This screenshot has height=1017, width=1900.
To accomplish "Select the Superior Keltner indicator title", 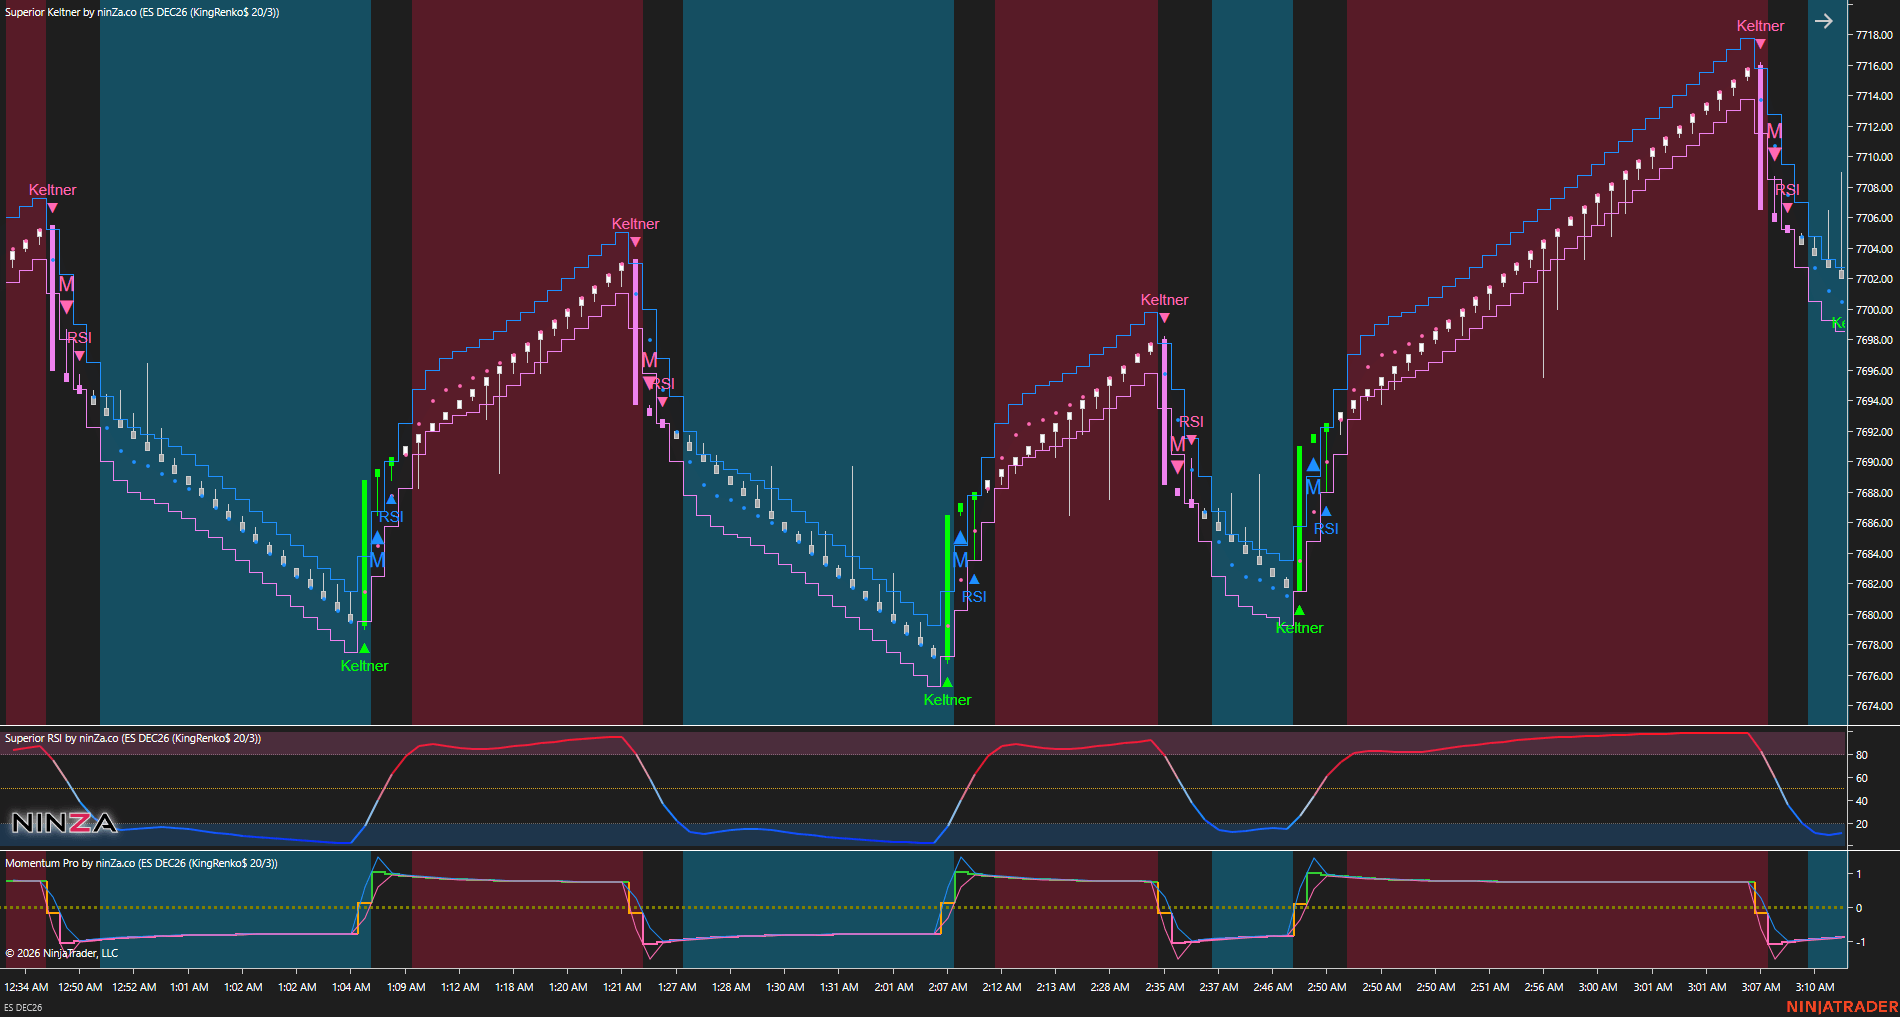I will [x=142, y=12].
